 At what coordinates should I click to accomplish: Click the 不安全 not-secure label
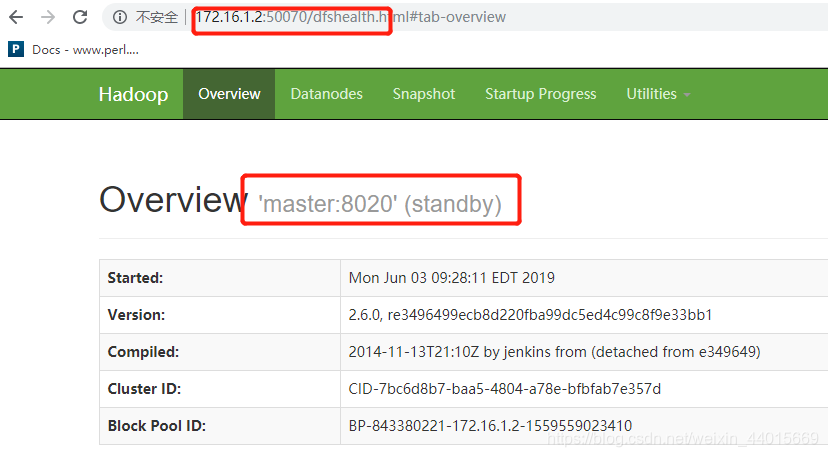[x=156, y=17]
